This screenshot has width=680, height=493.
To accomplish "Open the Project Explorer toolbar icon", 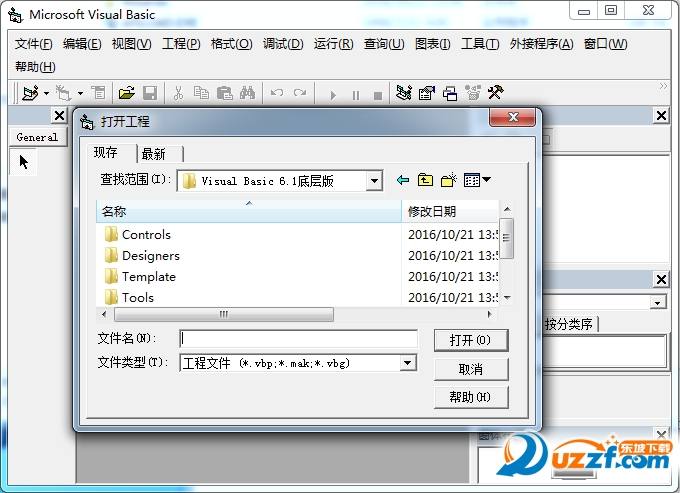I will (x=404, y=93).
